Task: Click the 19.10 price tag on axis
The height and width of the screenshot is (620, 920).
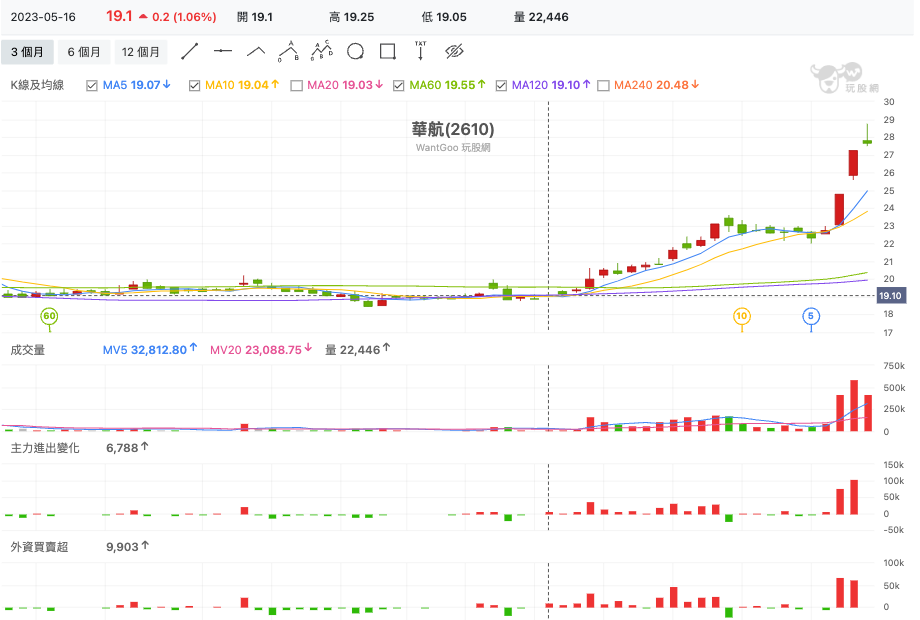Action: (890, 296)
